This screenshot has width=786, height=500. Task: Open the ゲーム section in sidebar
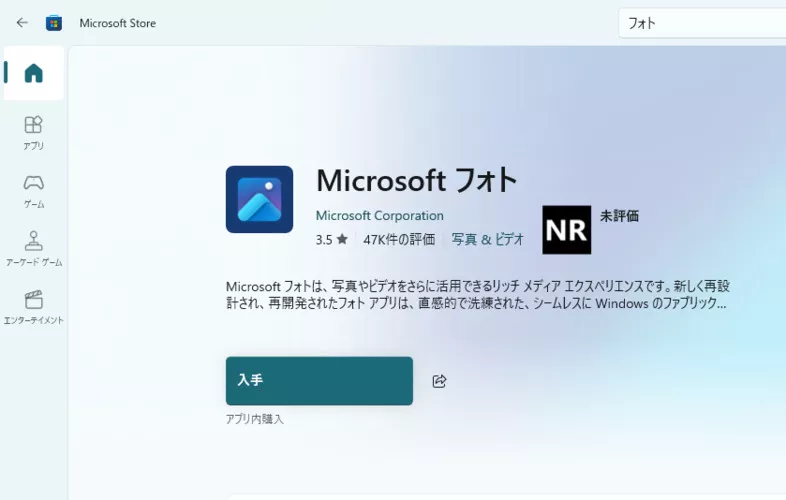[34, 192]
